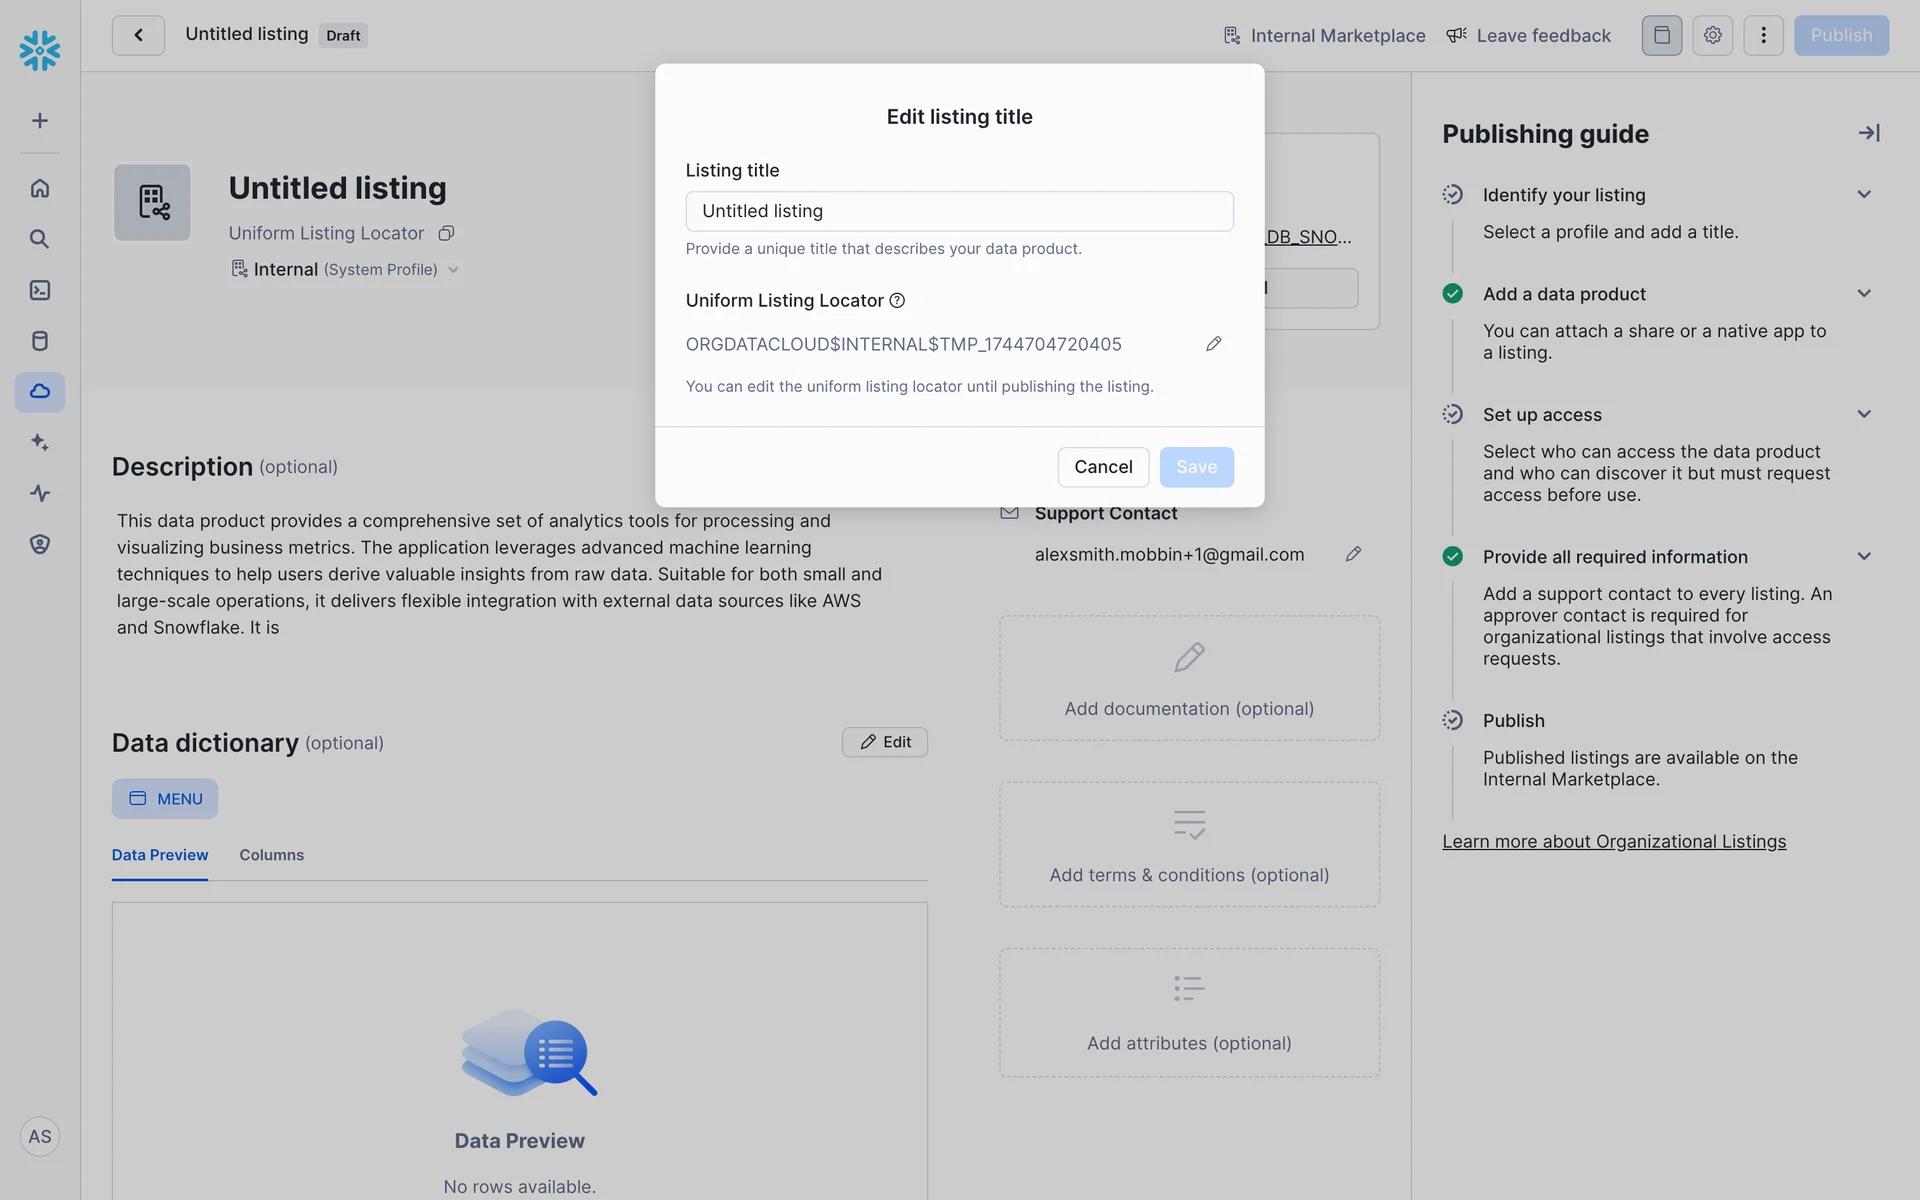
Task: Collapse the Publishing guide panel
Action: 1868,133
